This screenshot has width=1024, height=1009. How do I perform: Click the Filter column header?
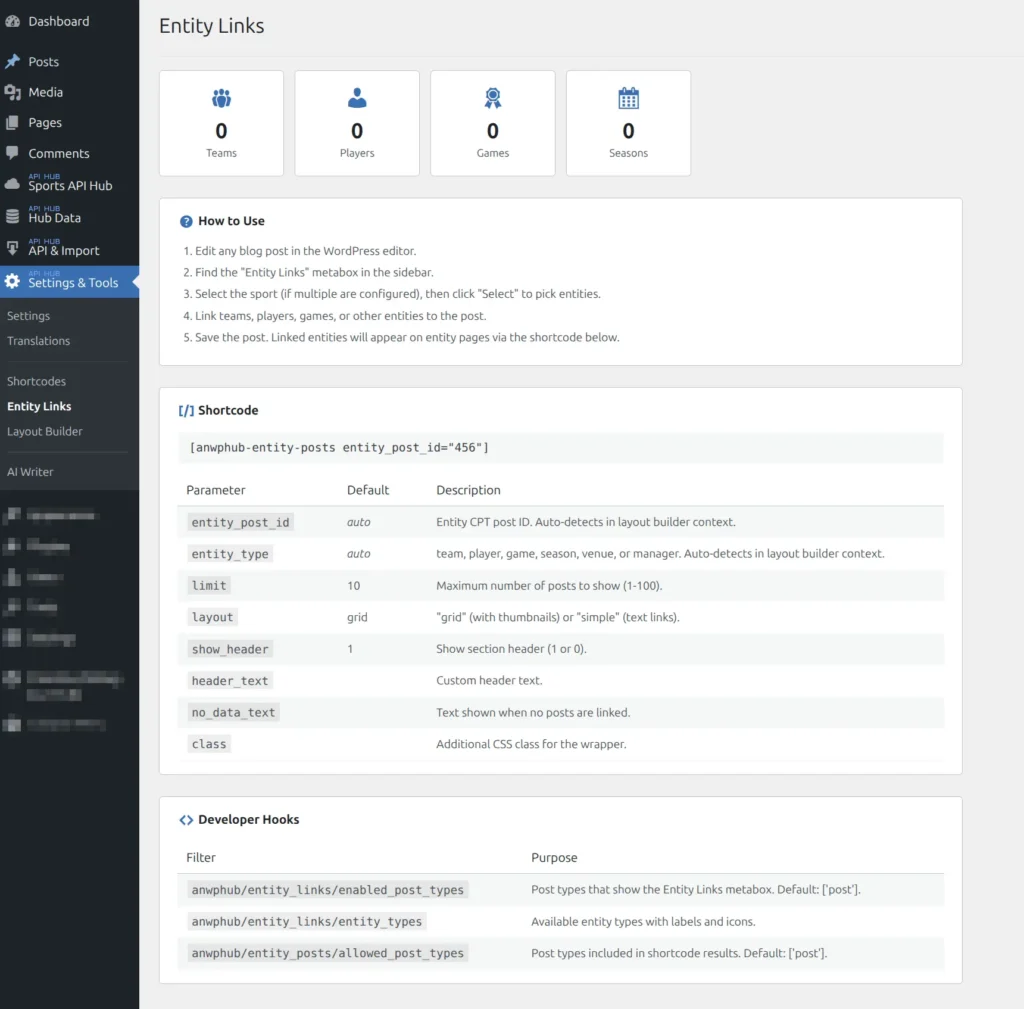(200, 857)
